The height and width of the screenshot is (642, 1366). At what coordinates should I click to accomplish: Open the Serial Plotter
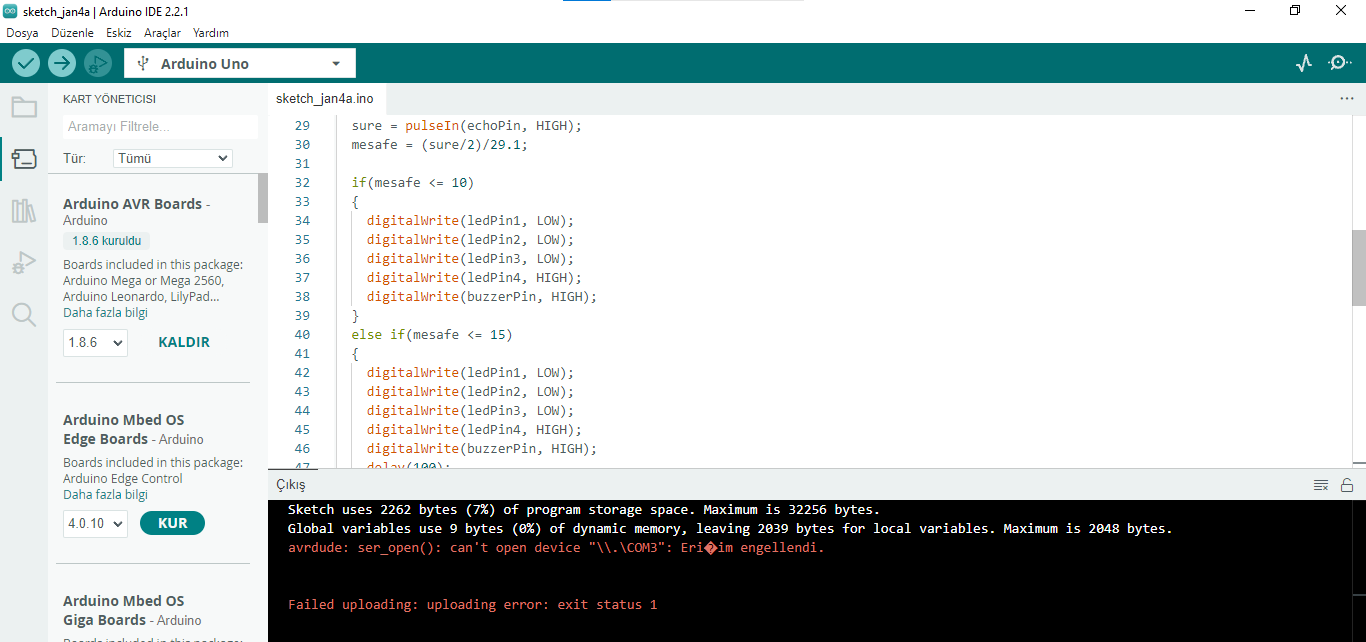click(x=1303, y=63)
